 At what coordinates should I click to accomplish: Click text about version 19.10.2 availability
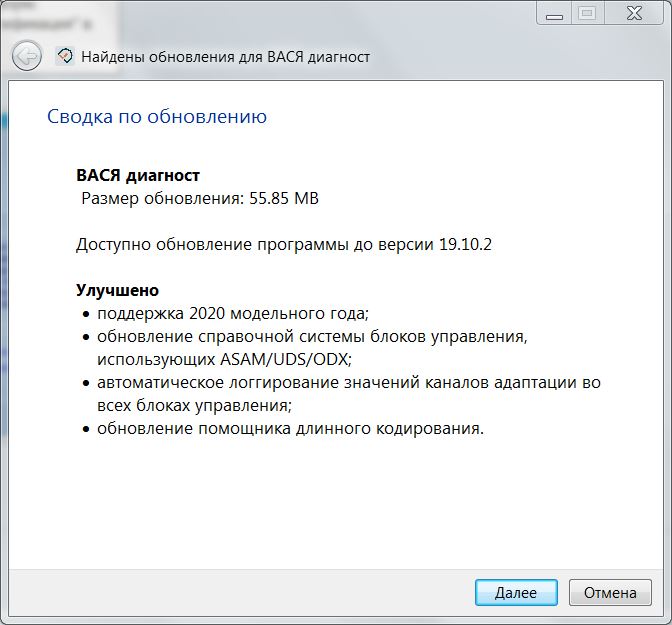(x=284, y=244)
